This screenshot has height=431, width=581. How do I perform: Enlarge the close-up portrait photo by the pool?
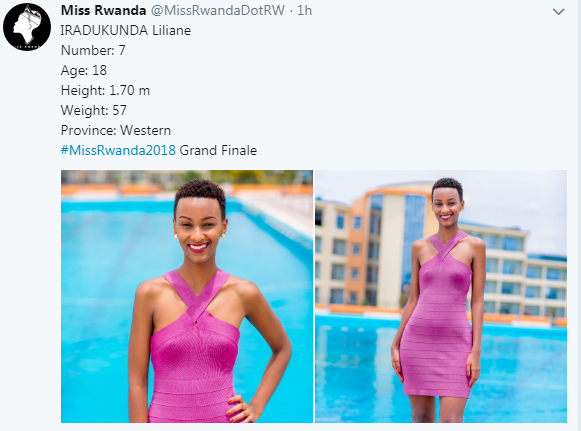coord(187,296)
